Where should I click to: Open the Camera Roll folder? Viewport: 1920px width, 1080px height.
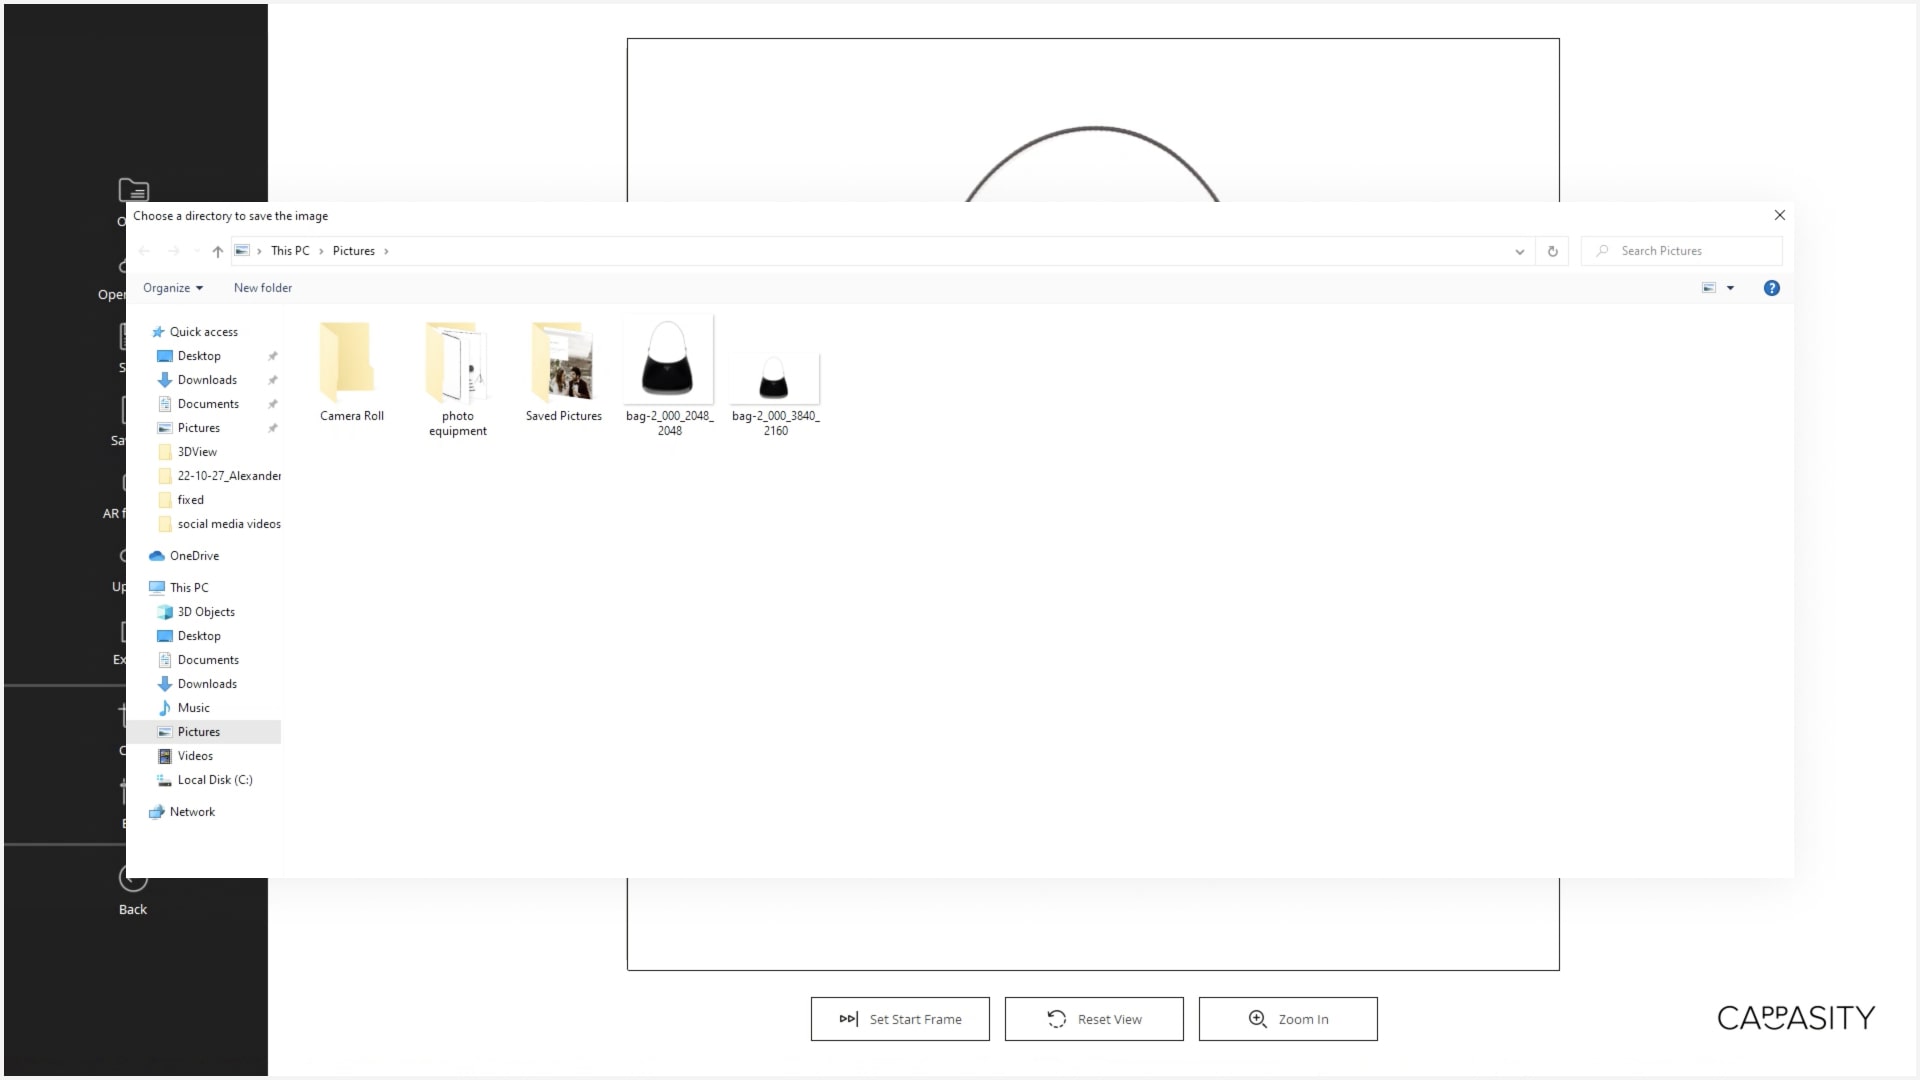pos(351,371)
